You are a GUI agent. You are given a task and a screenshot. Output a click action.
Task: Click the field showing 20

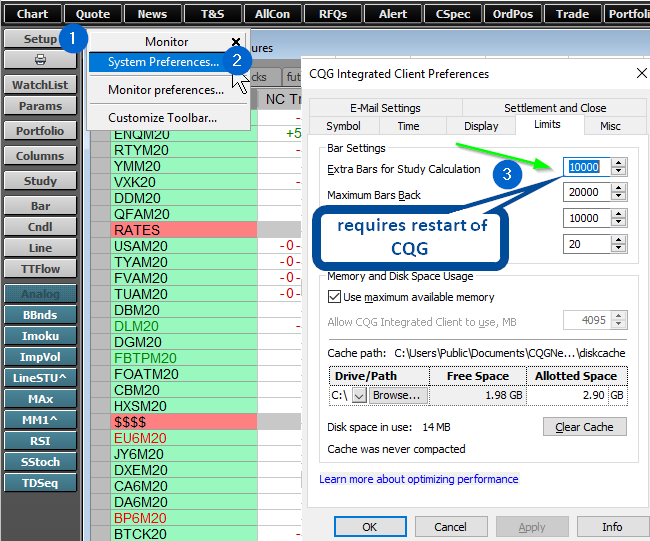(x=587, y=244)
